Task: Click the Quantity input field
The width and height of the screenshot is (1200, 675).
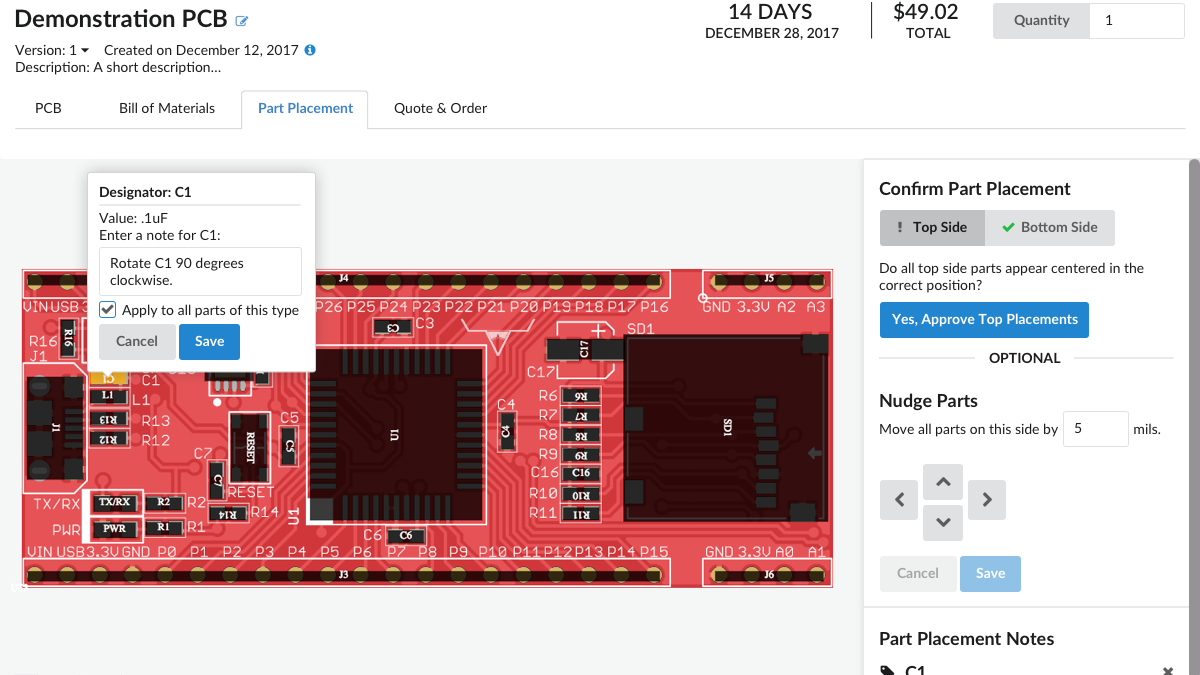Action: point(1137,20)
